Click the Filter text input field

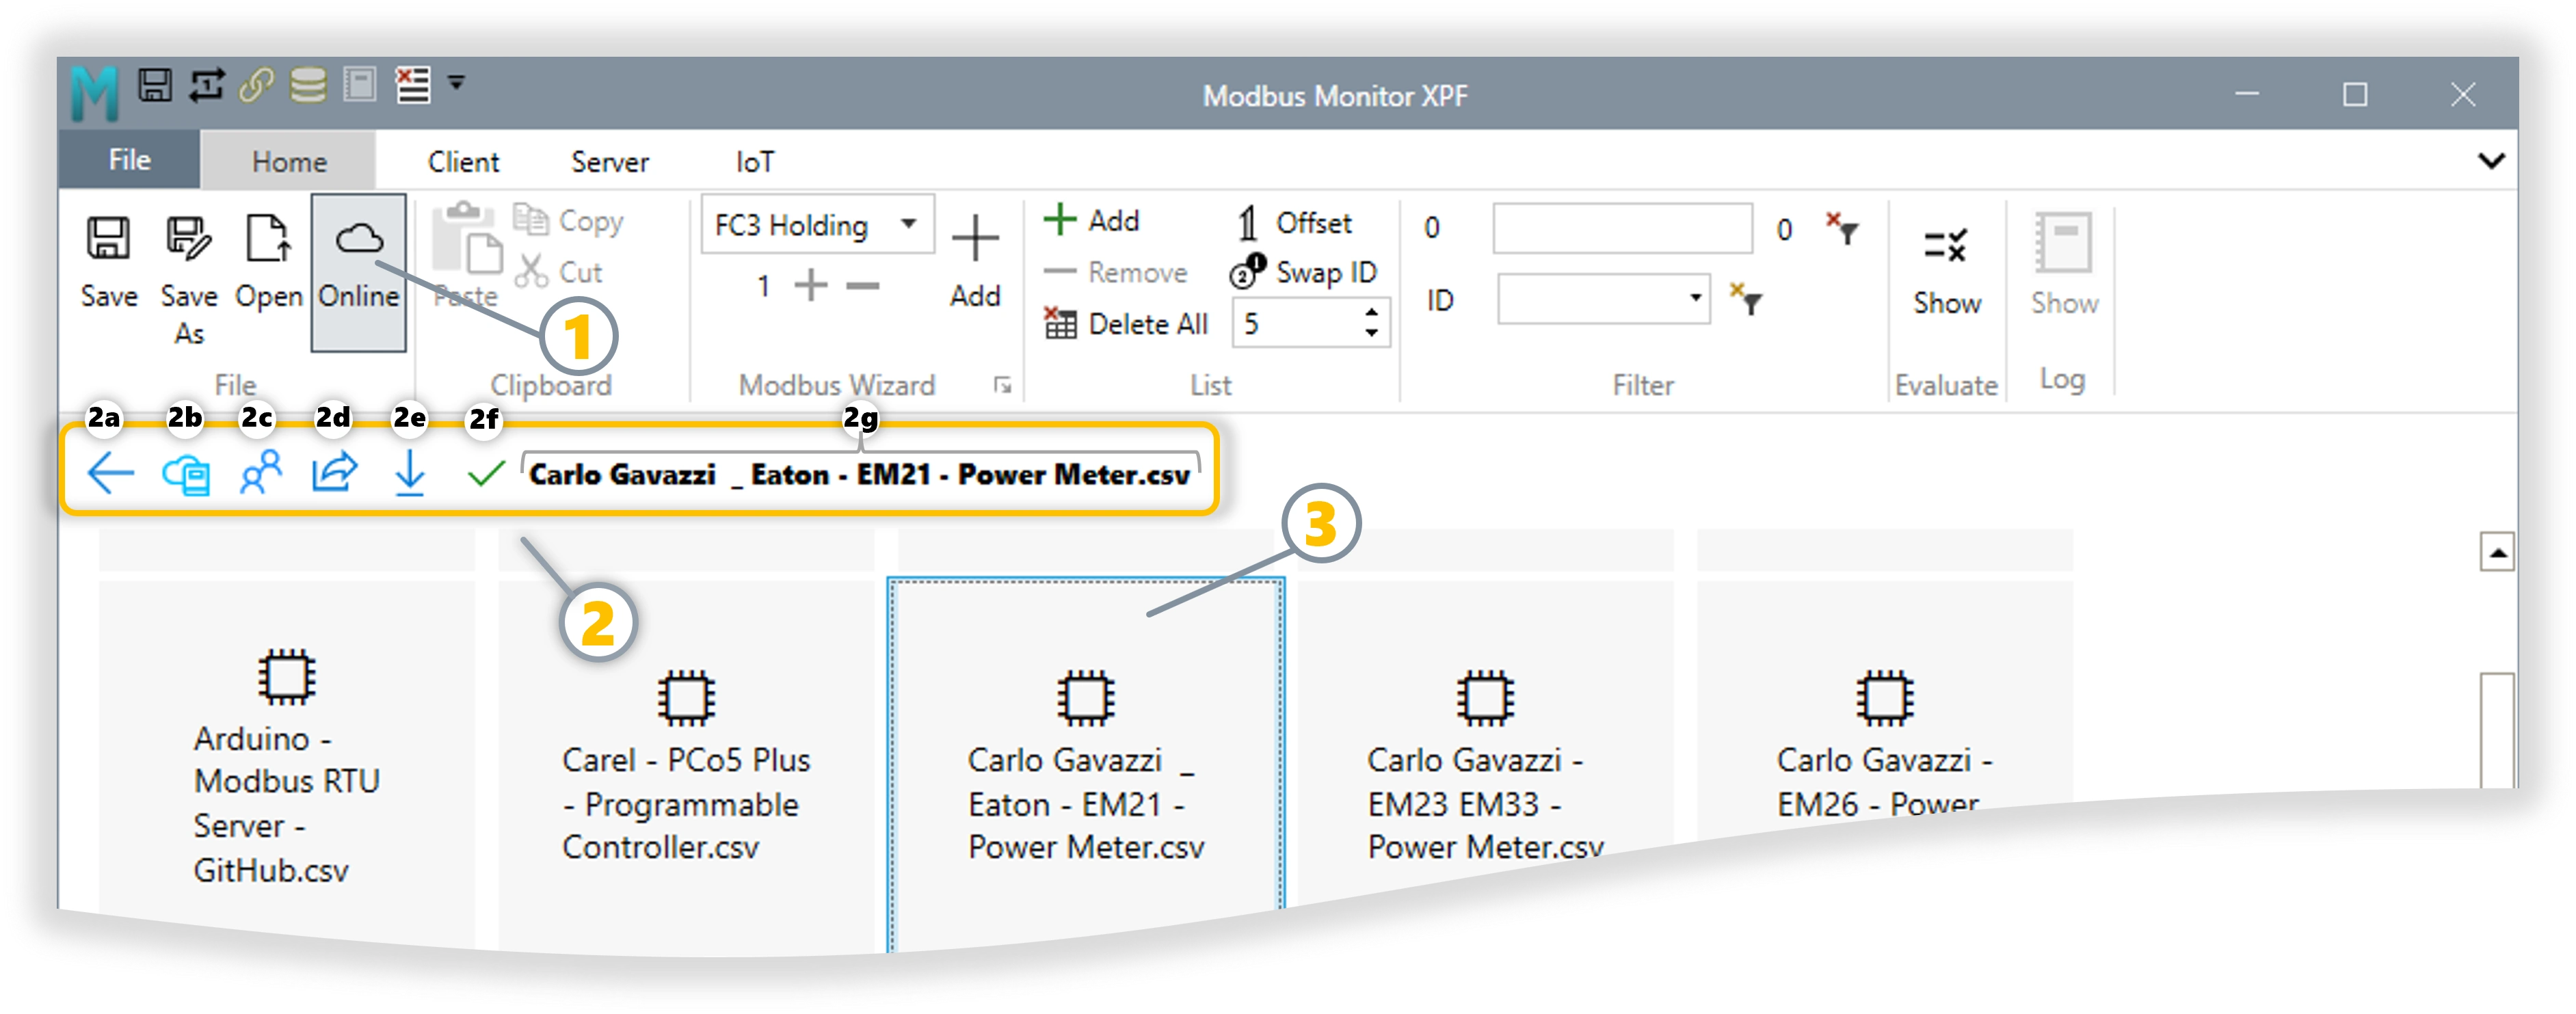[1622, 228]
